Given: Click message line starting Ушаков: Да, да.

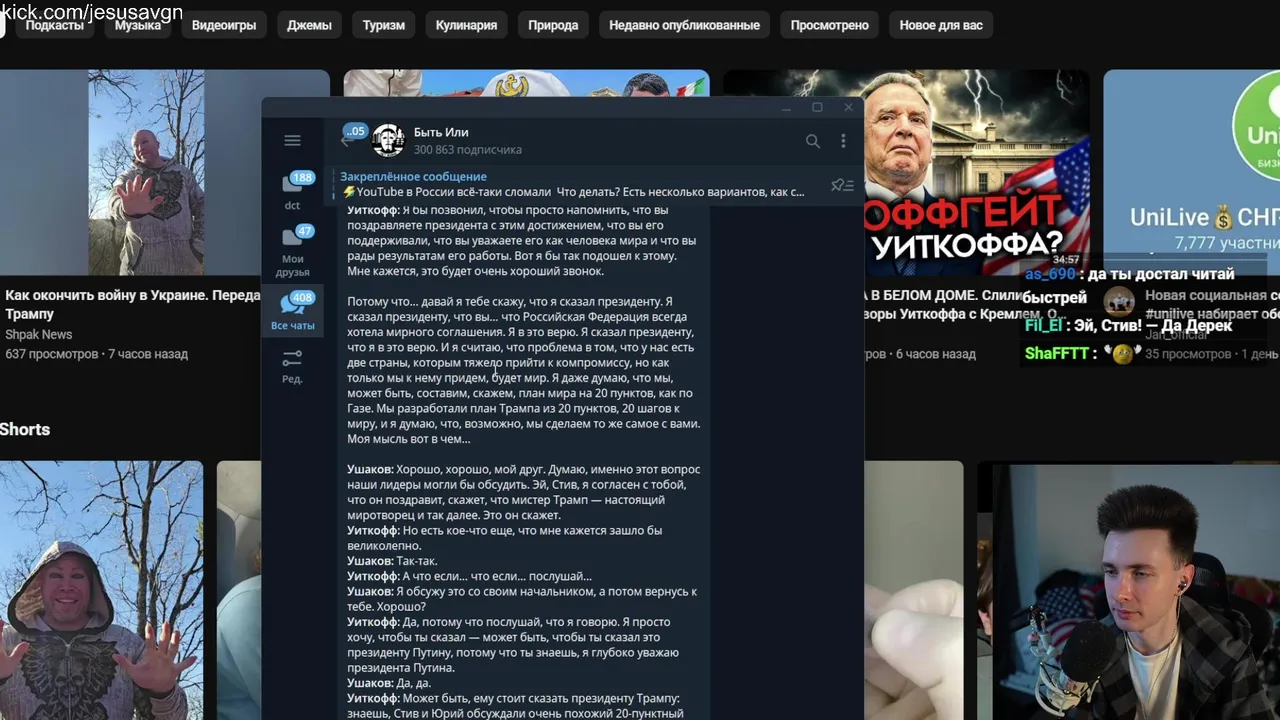Looking at the screenshot, I should 389,683.
